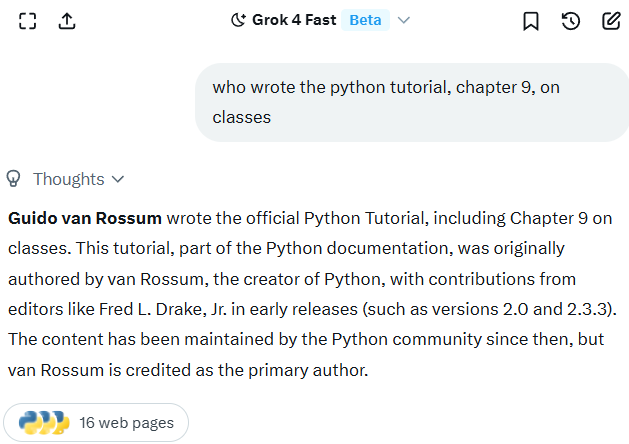Click the Beta badge
Screen dimensions: 629x444
pyautogui.click(x=365, y=20)
